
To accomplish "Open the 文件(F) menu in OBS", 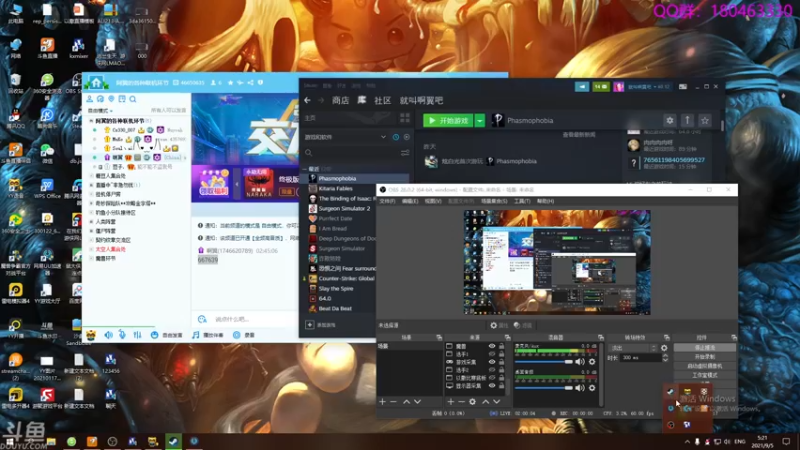I will (387, 201).
